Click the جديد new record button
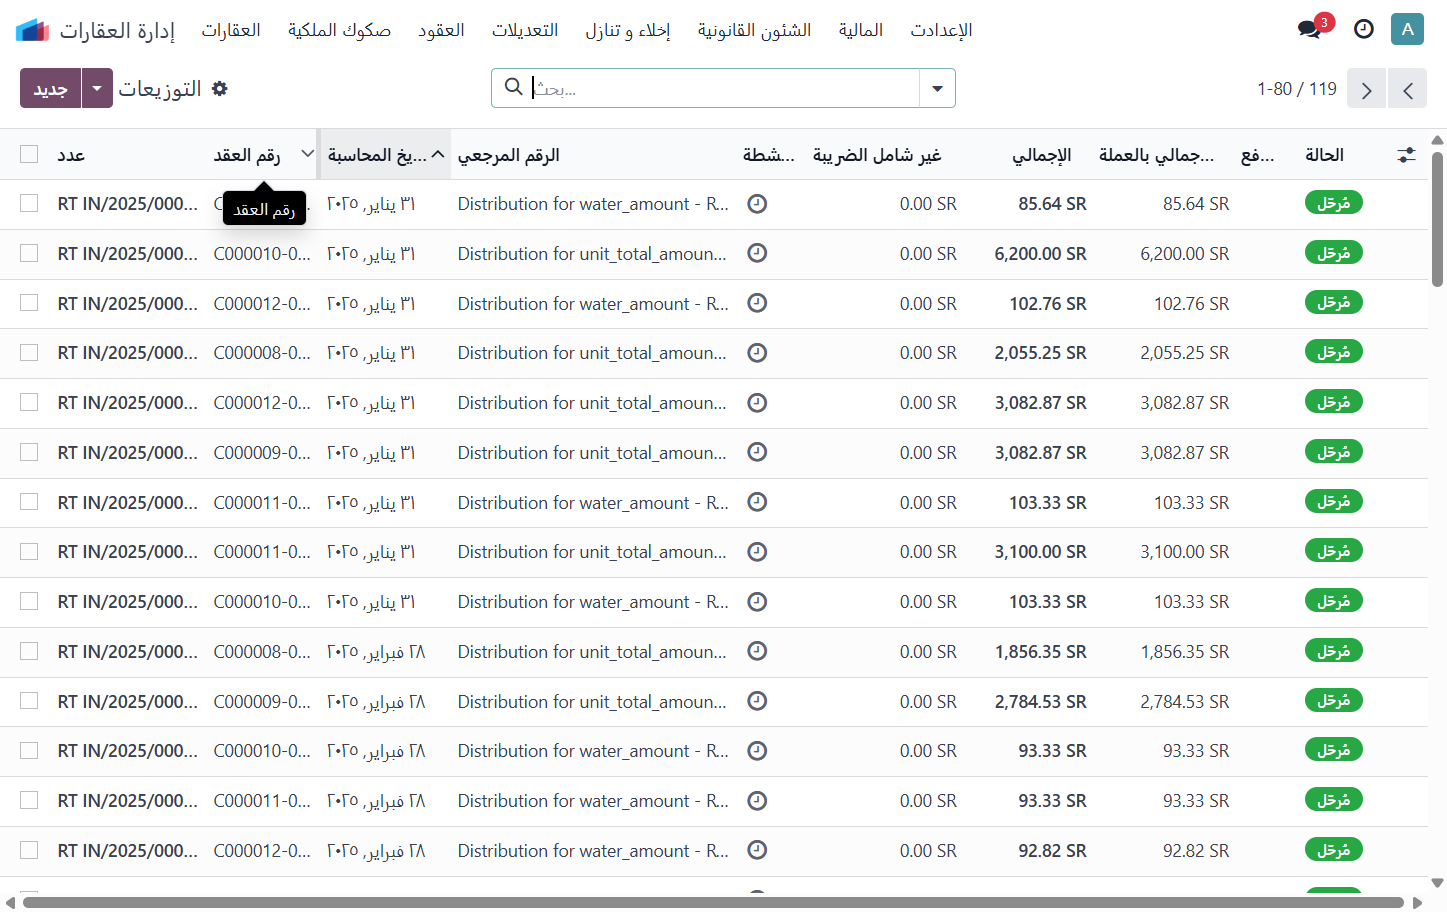The height and width of the screenshot is (912, 1447). coord(51,88)
